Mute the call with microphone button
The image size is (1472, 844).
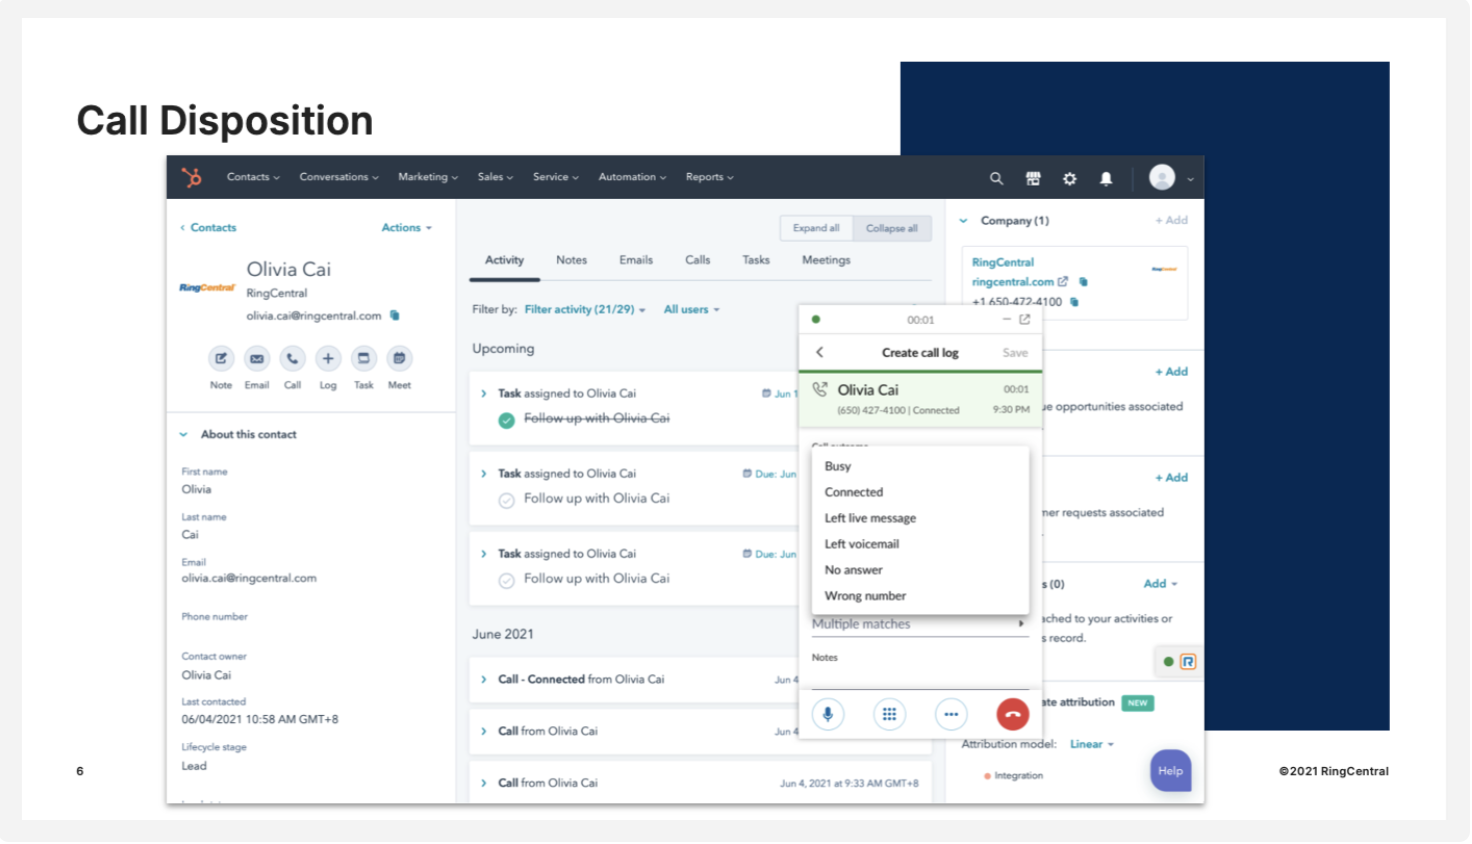click(x=828, y=714)
